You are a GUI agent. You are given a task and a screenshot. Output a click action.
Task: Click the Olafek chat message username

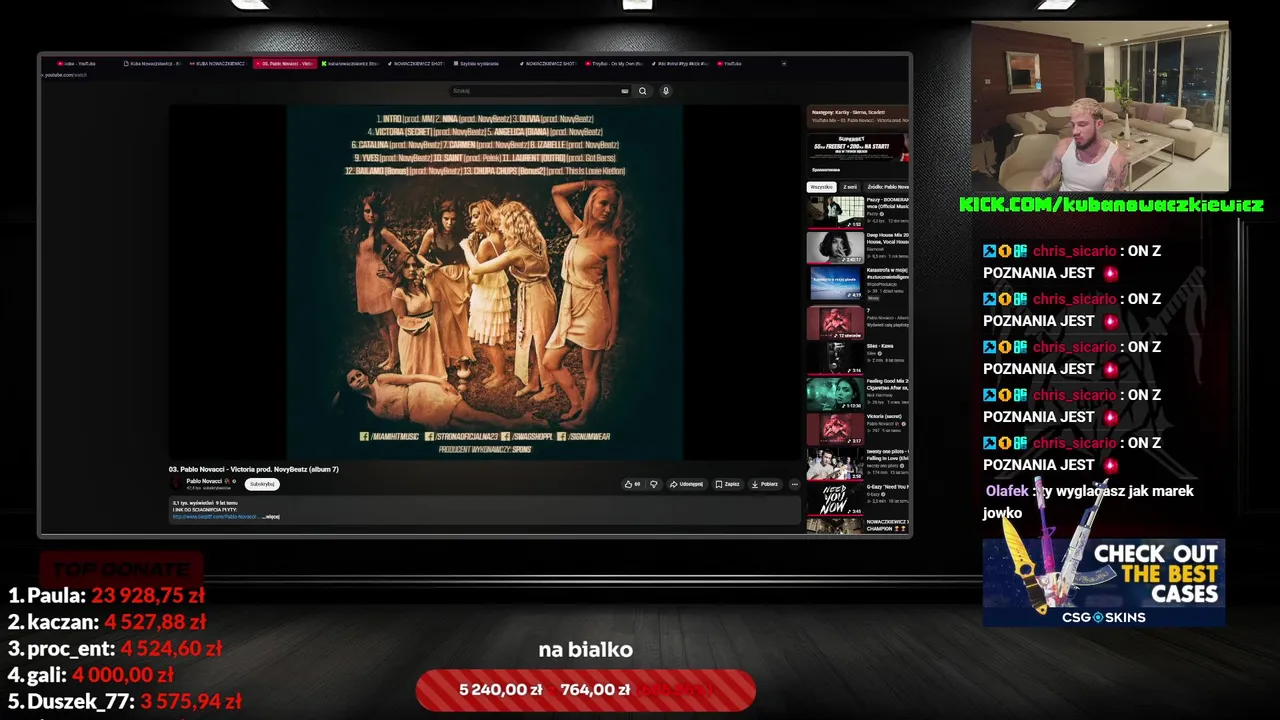click(1007, 491)
